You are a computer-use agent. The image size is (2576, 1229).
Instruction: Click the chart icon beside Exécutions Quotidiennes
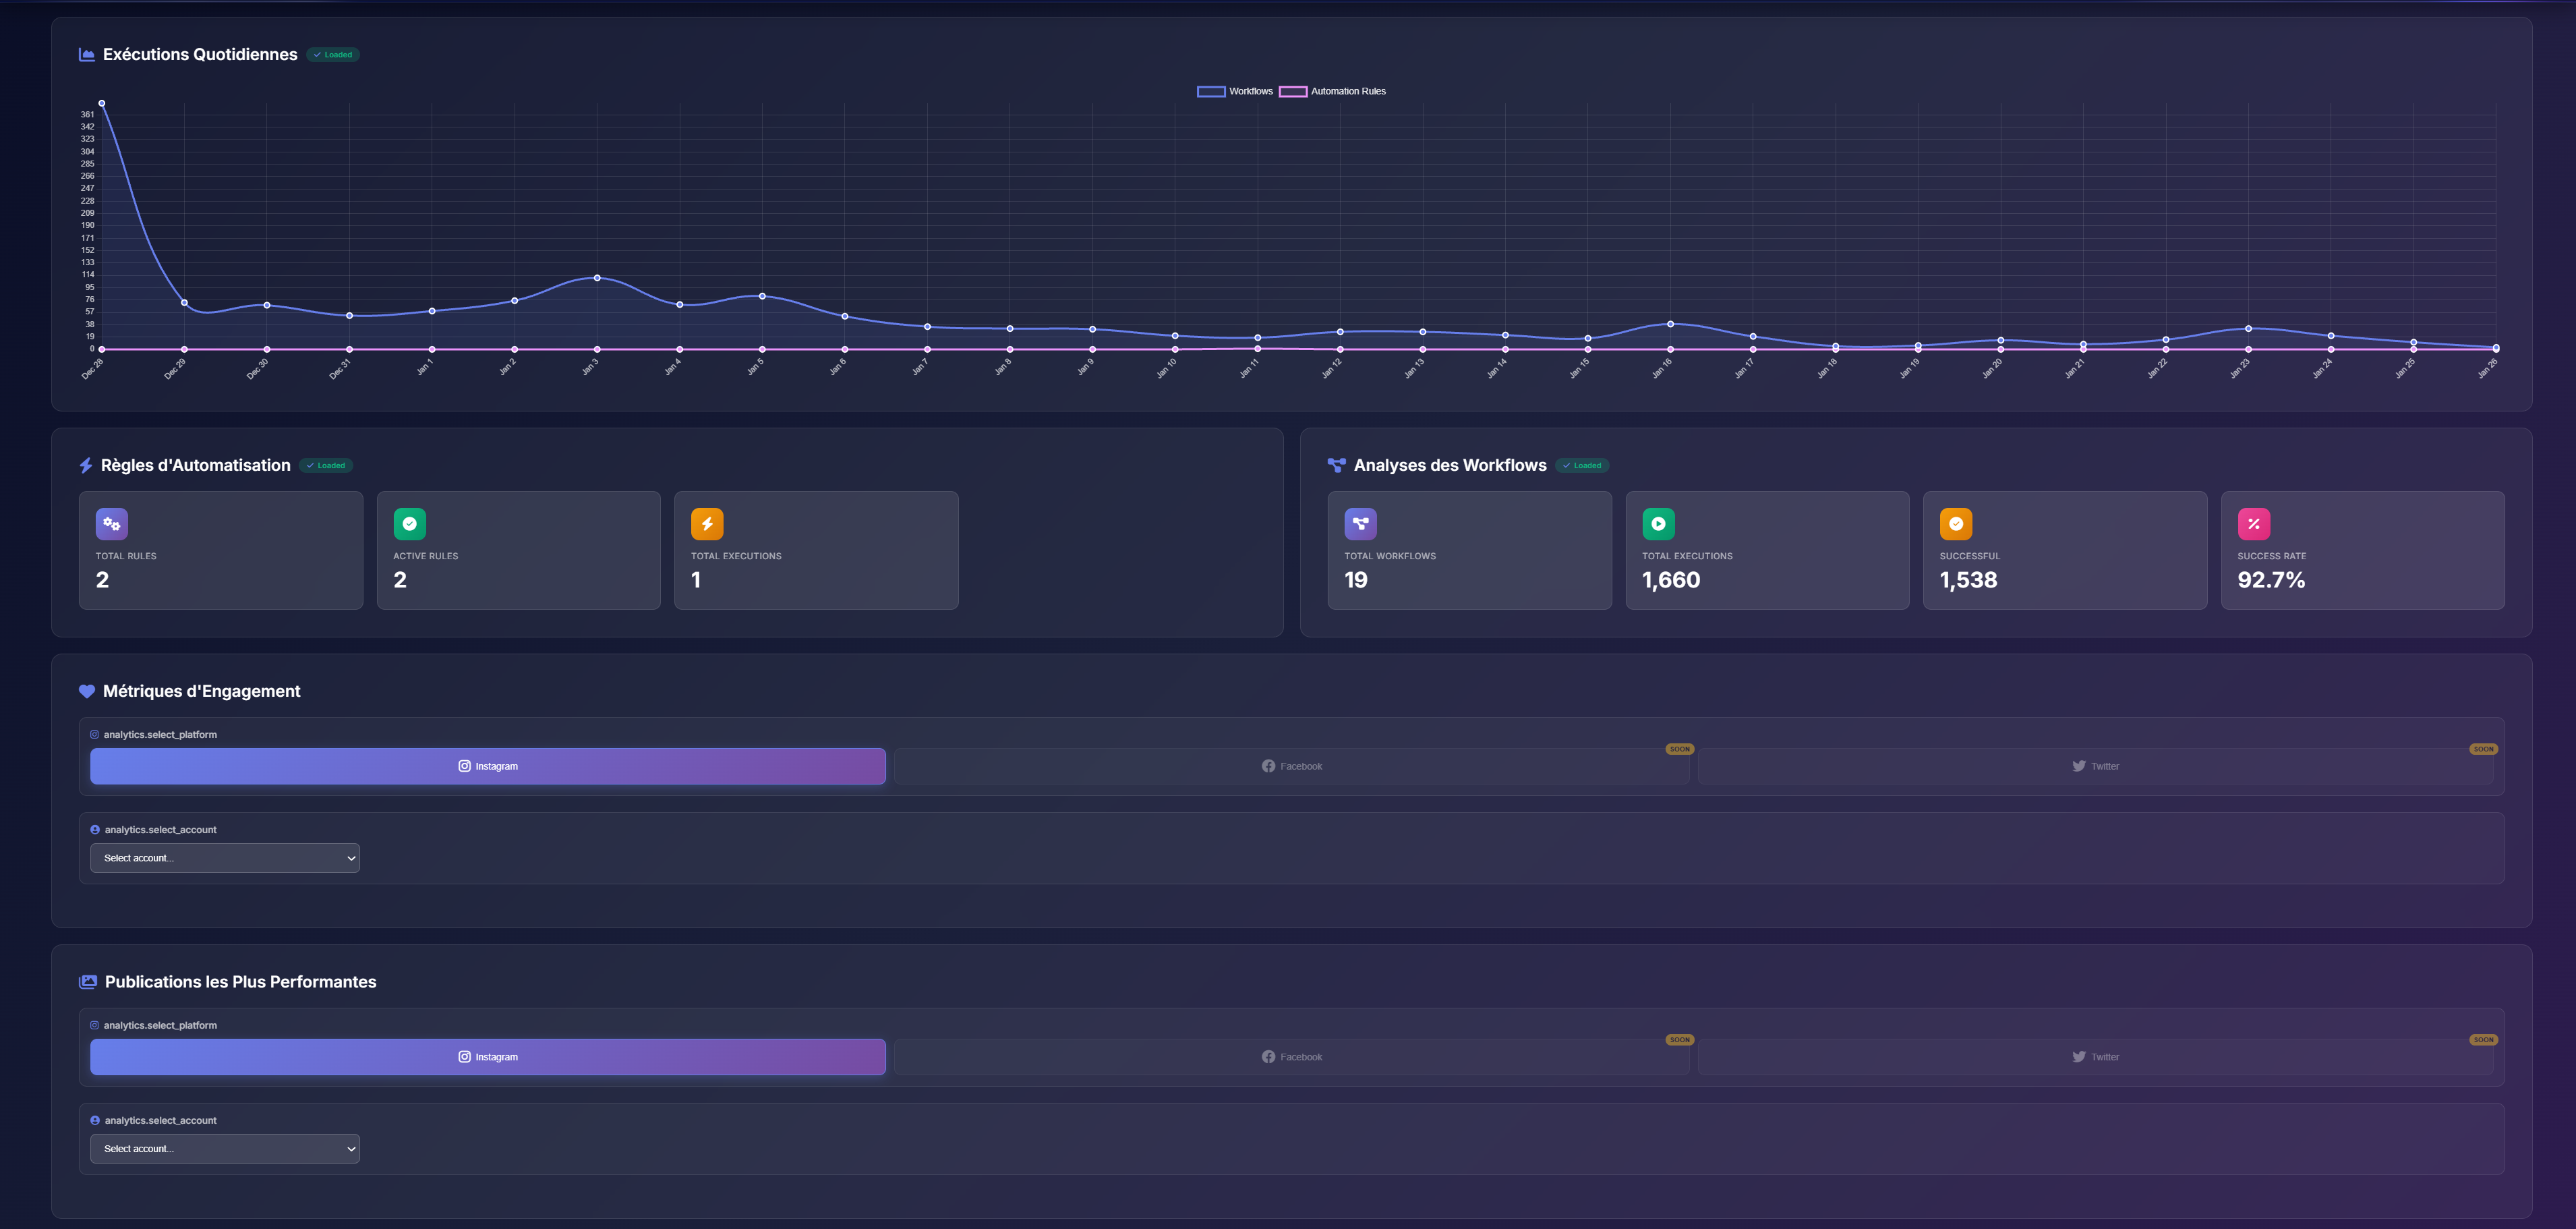(x=86, y=55)
